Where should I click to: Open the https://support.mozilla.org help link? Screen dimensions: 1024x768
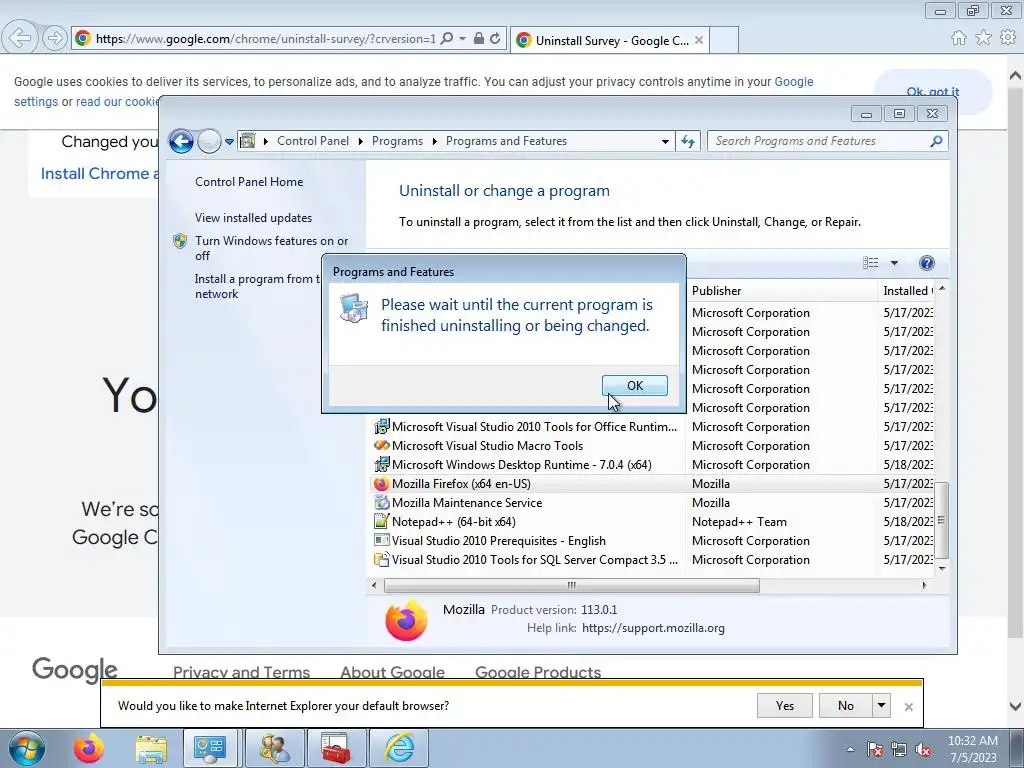point(653,628)
